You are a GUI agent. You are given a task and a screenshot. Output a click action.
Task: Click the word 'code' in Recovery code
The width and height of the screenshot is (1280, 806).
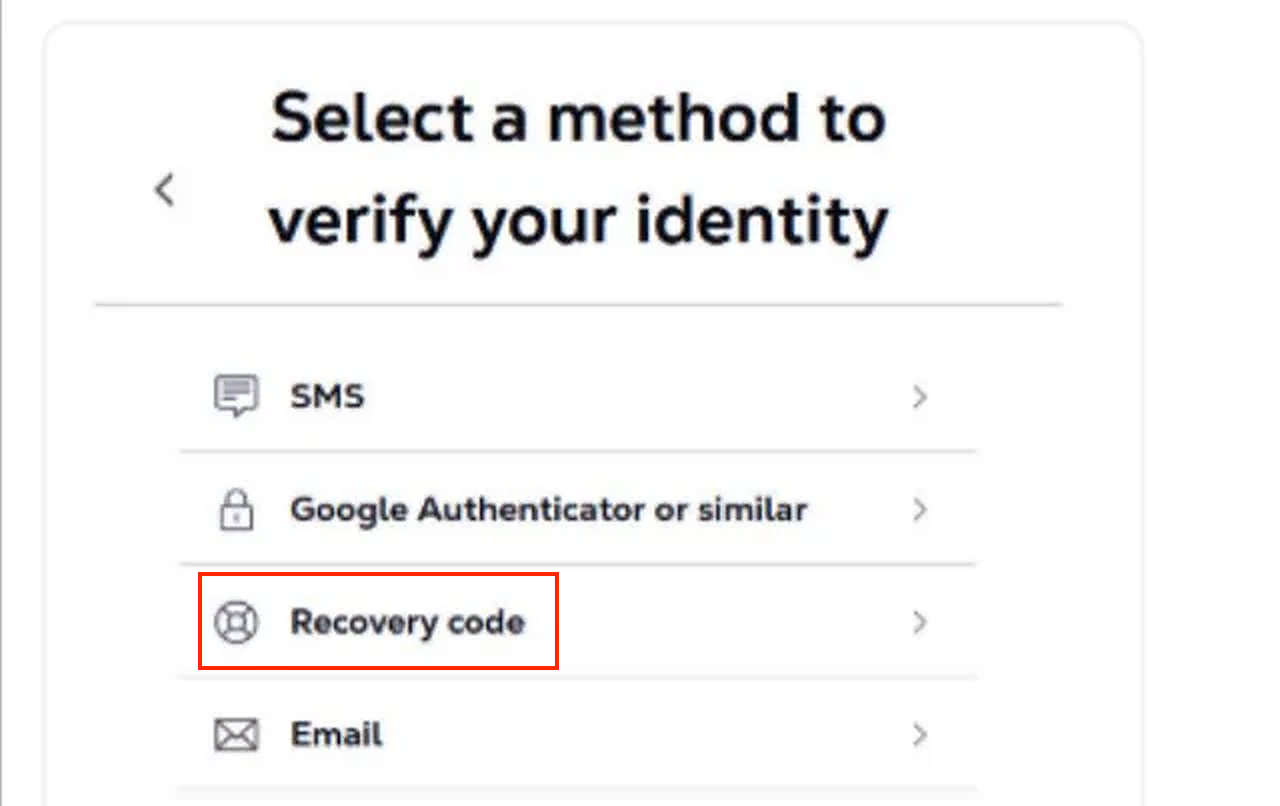(x=487, y=623)
